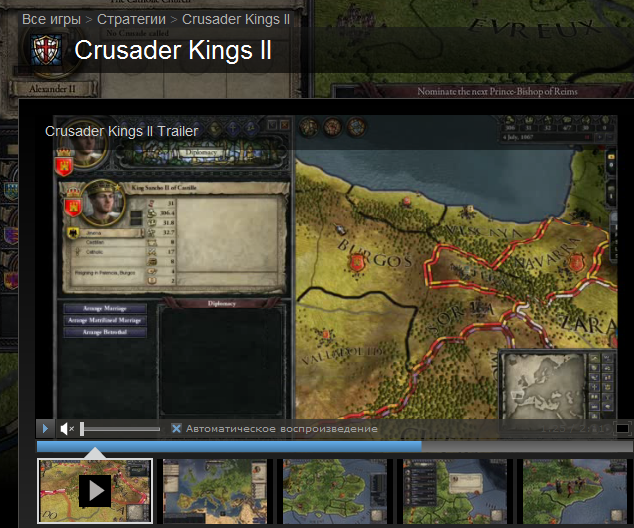This screenshot has height=528, width=634.
Task: Select the fourth screenshot thumbnail with dialog panel
Action: pyautogui.click(x=454, y=491)
